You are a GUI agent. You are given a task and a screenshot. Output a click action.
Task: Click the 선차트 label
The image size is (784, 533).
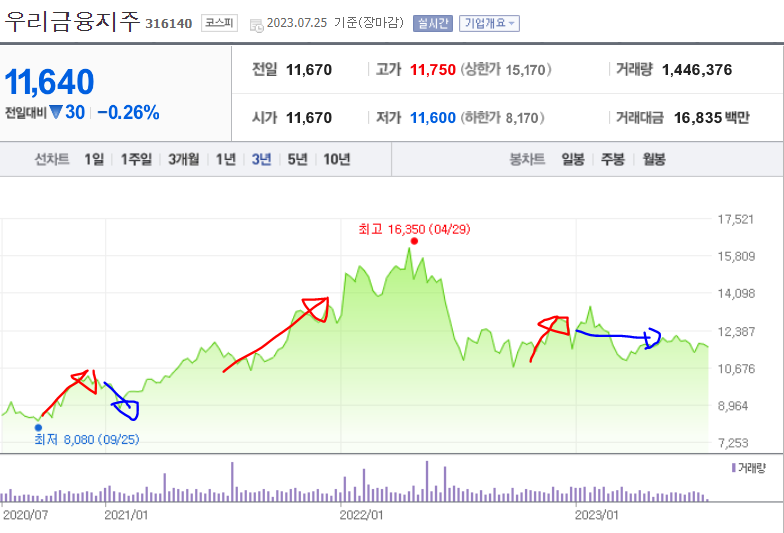(52, 160)
